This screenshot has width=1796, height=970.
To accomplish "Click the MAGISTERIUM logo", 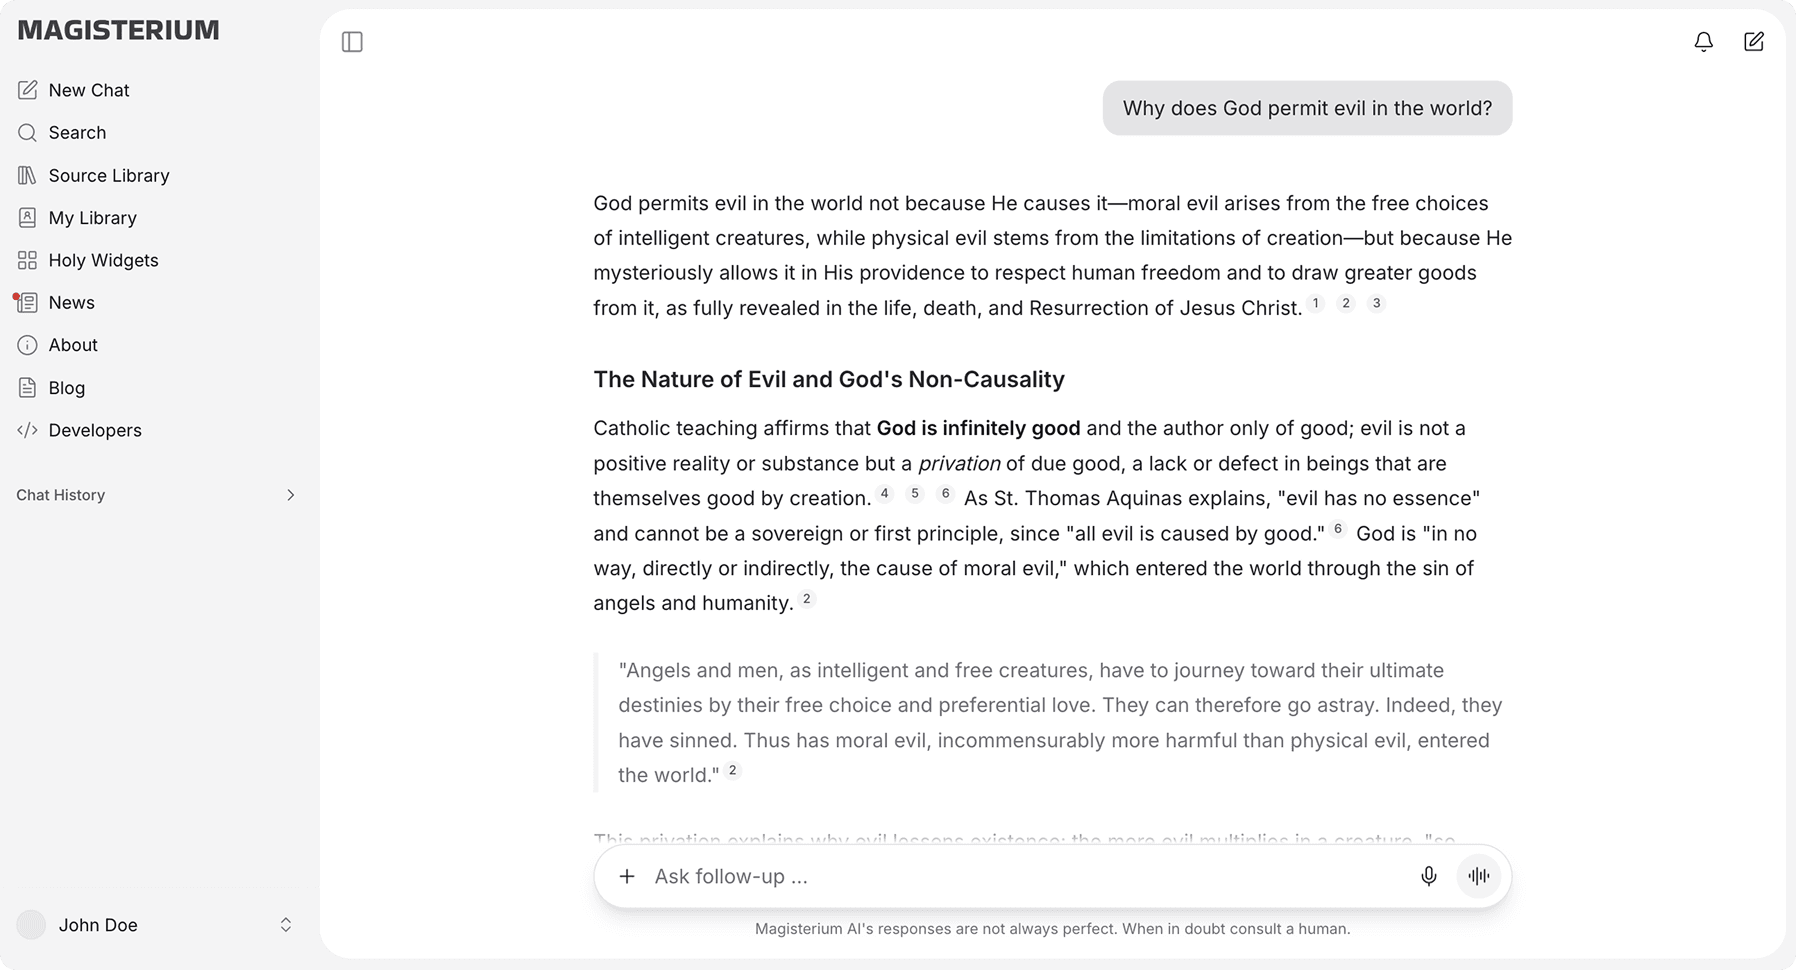I will [x=118, y=30].
